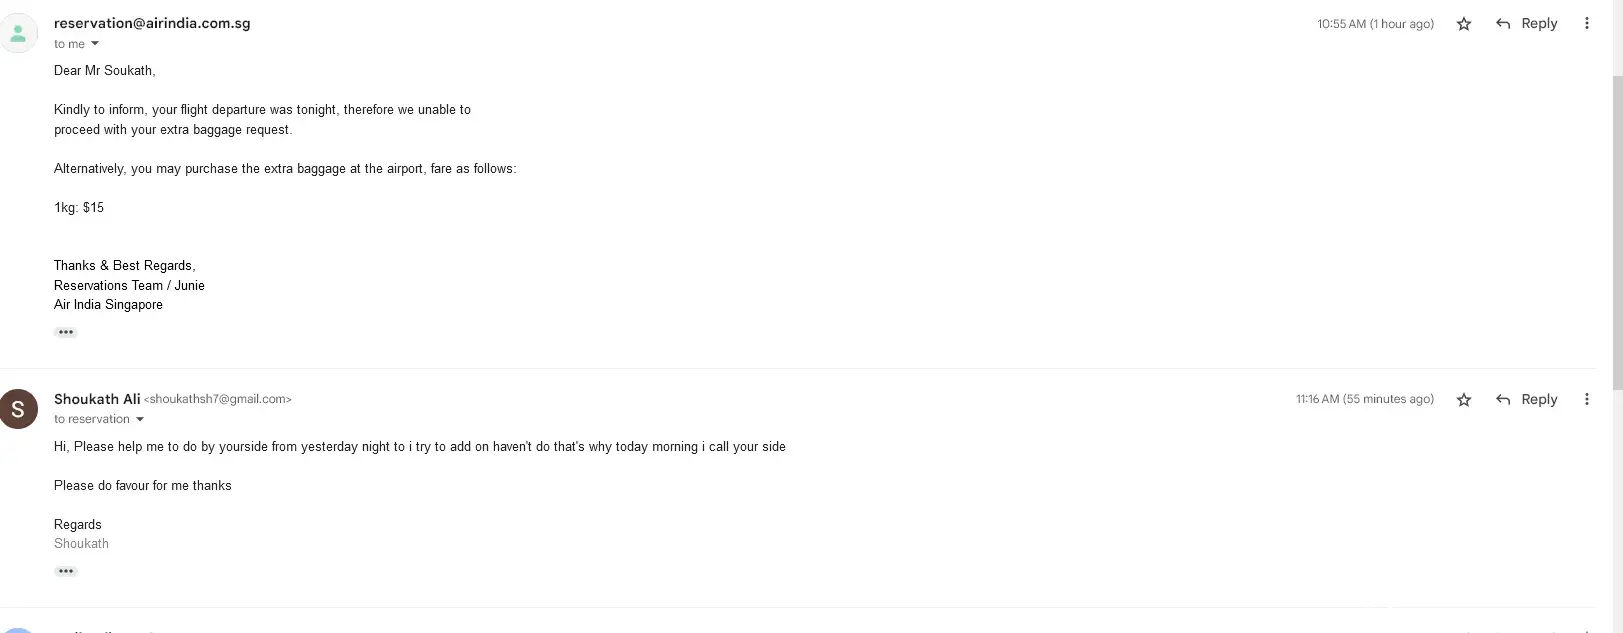
Task: Show trimmed content below Shoukath's signature
Action: 66,571
